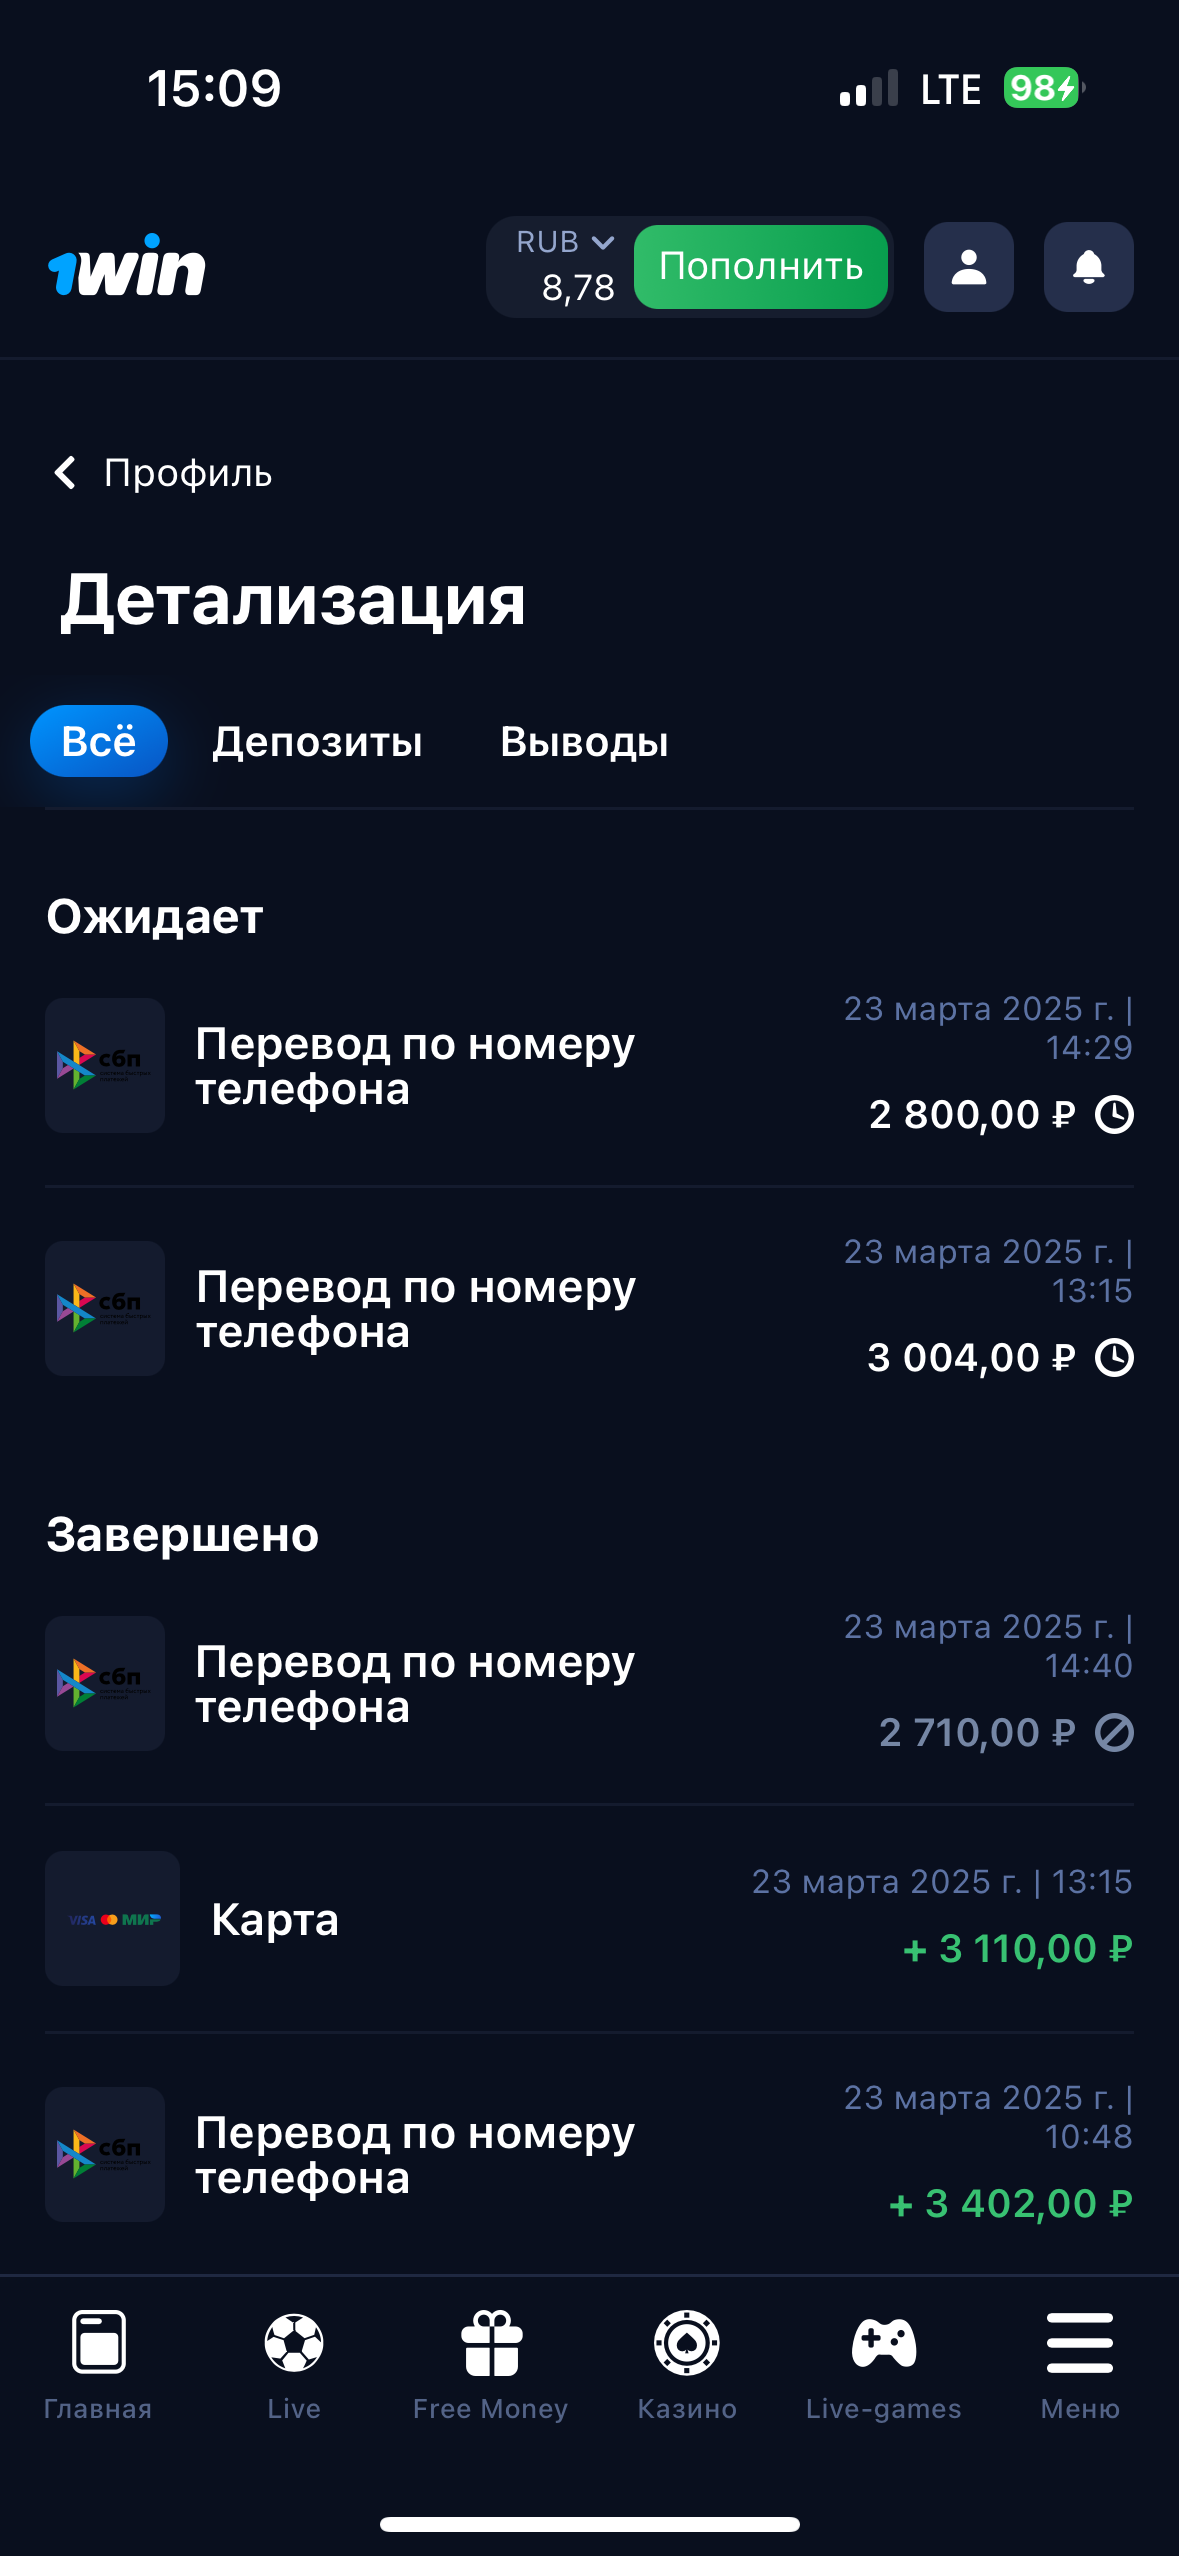Go back to Профиль

point(162,473)
